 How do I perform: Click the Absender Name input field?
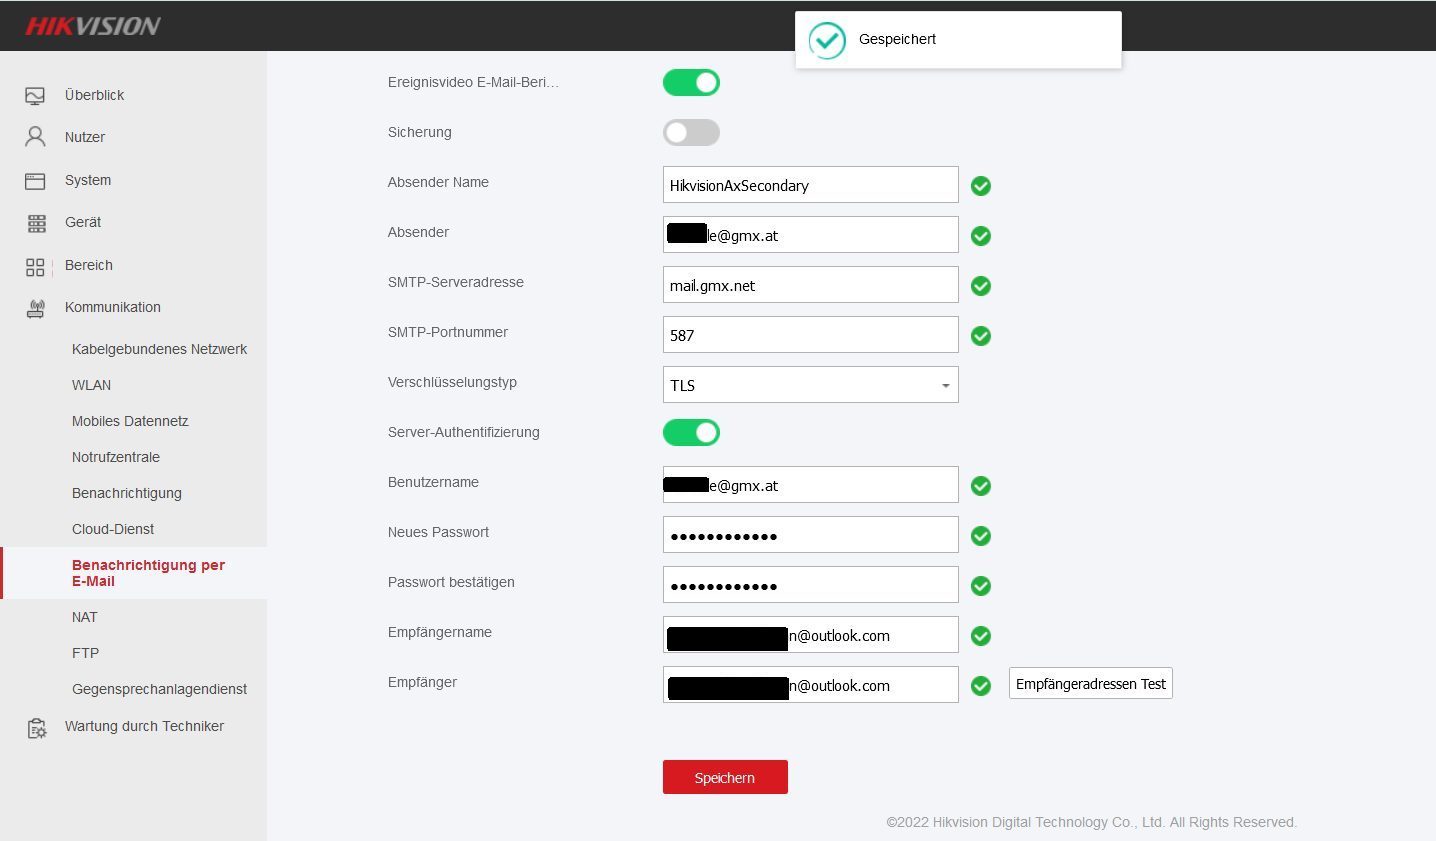[x=810, y=185]
